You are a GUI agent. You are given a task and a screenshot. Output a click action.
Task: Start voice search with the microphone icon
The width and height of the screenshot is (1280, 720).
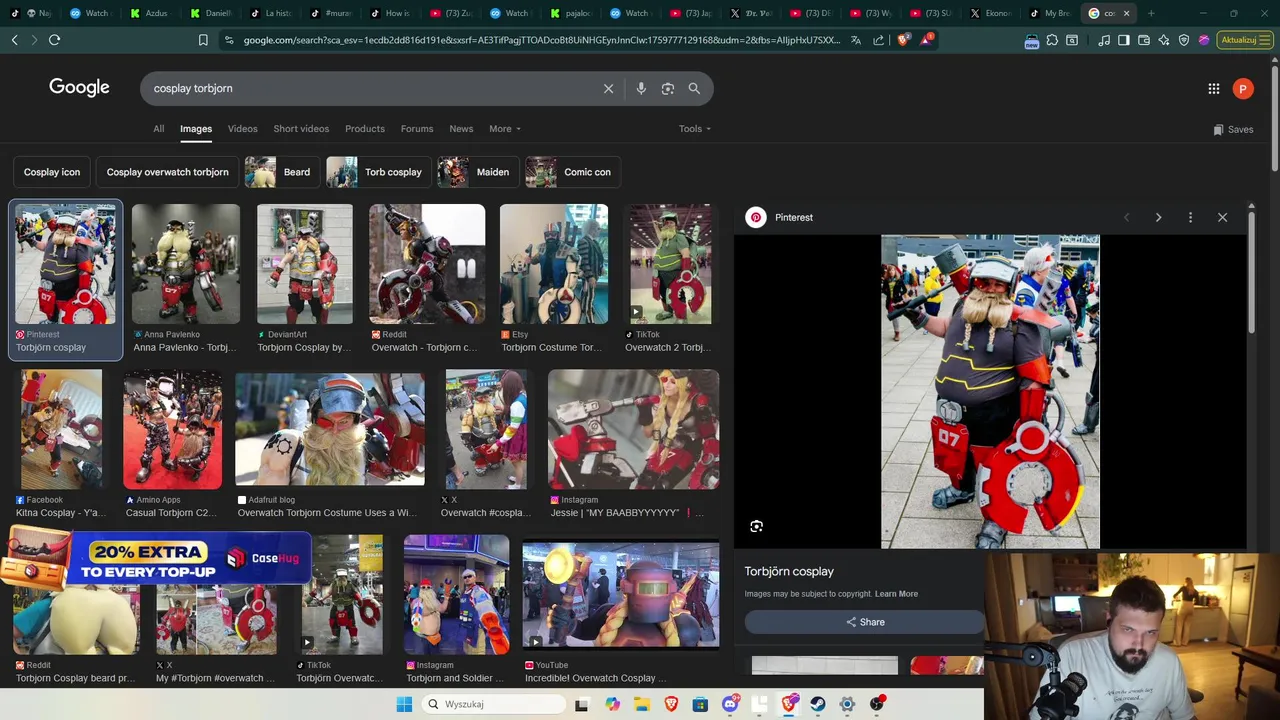pos(641,88)
